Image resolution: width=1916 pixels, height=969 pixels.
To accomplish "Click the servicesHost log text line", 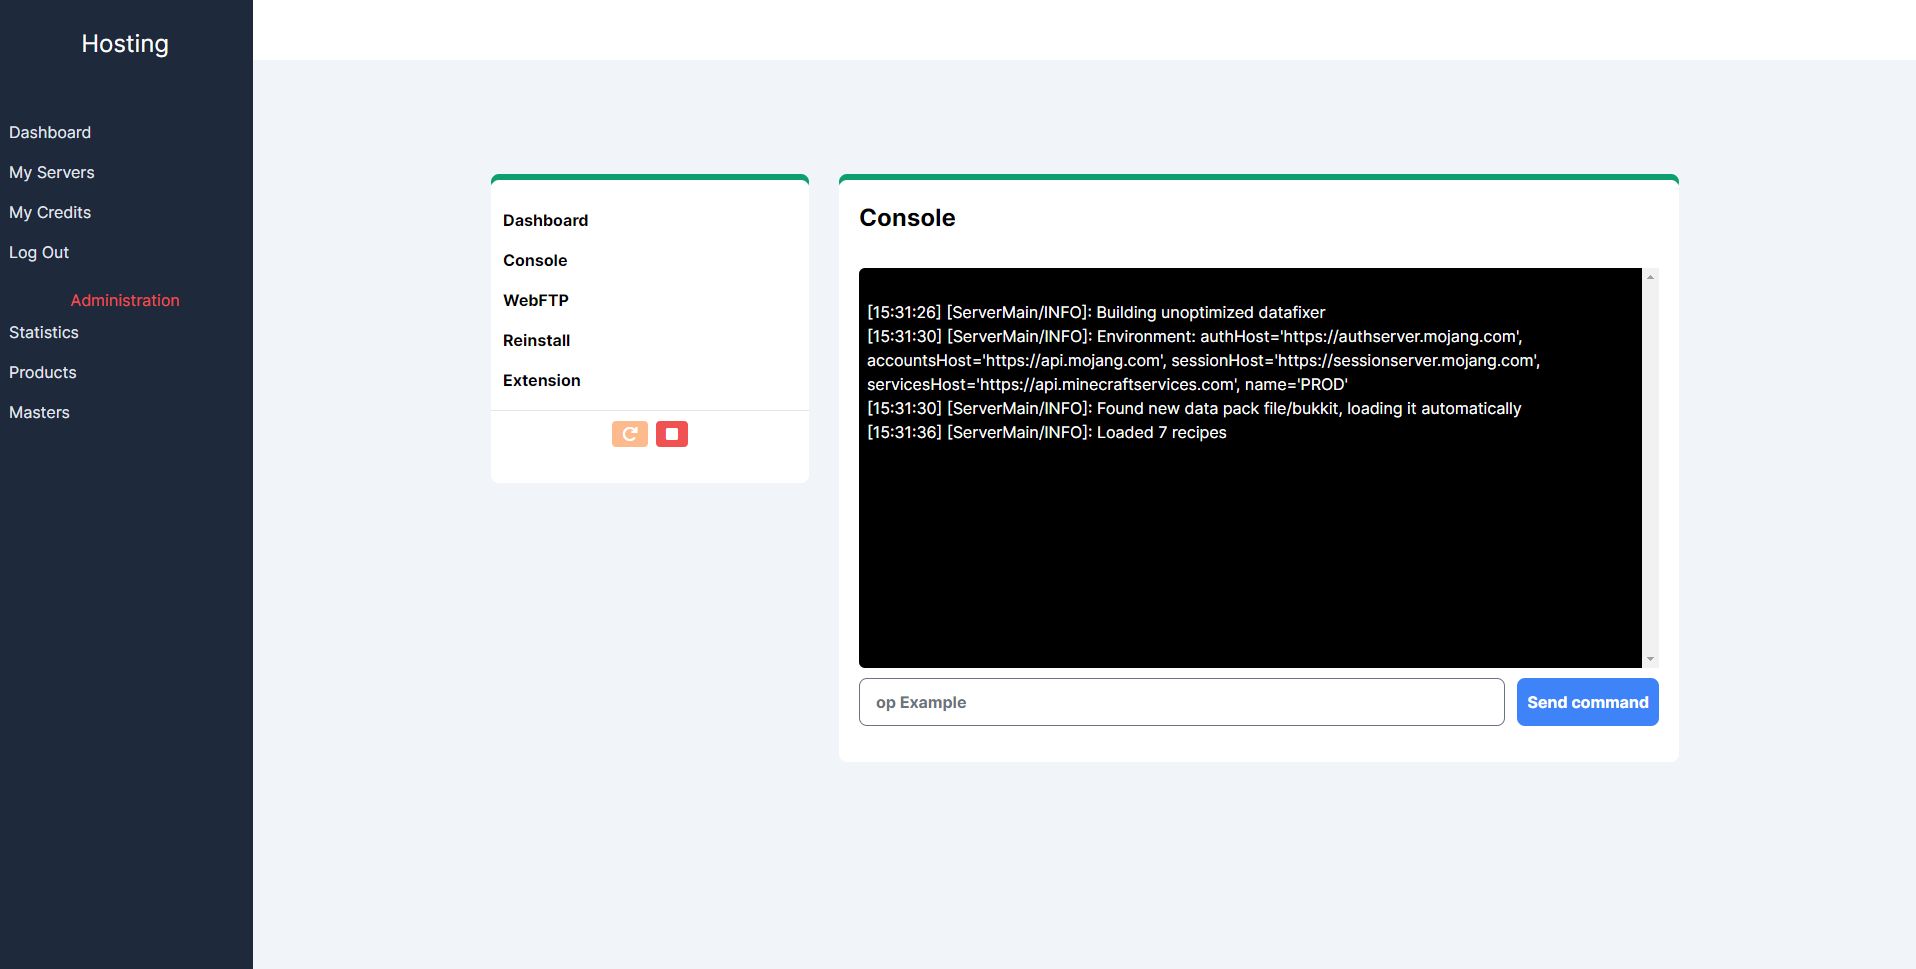I will tap(1107, 384).
